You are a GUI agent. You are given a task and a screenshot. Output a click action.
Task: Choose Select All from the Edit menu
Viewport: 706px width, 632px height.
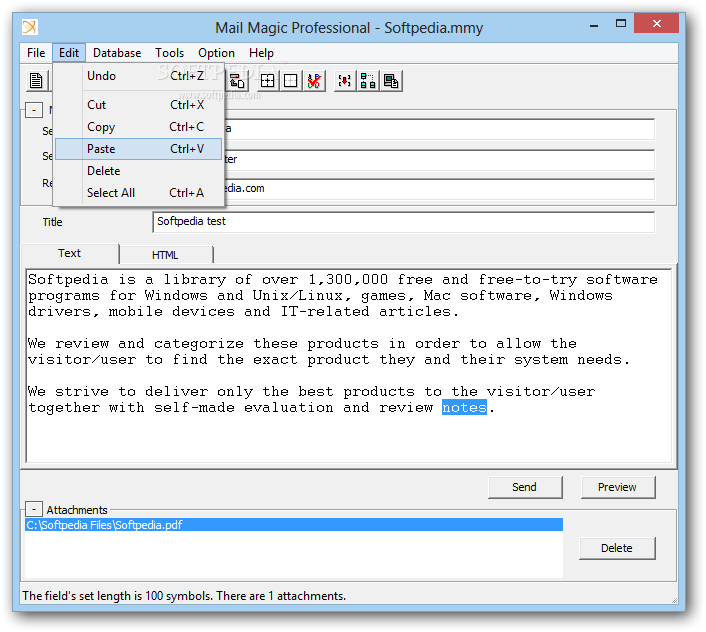click(139, 193)
